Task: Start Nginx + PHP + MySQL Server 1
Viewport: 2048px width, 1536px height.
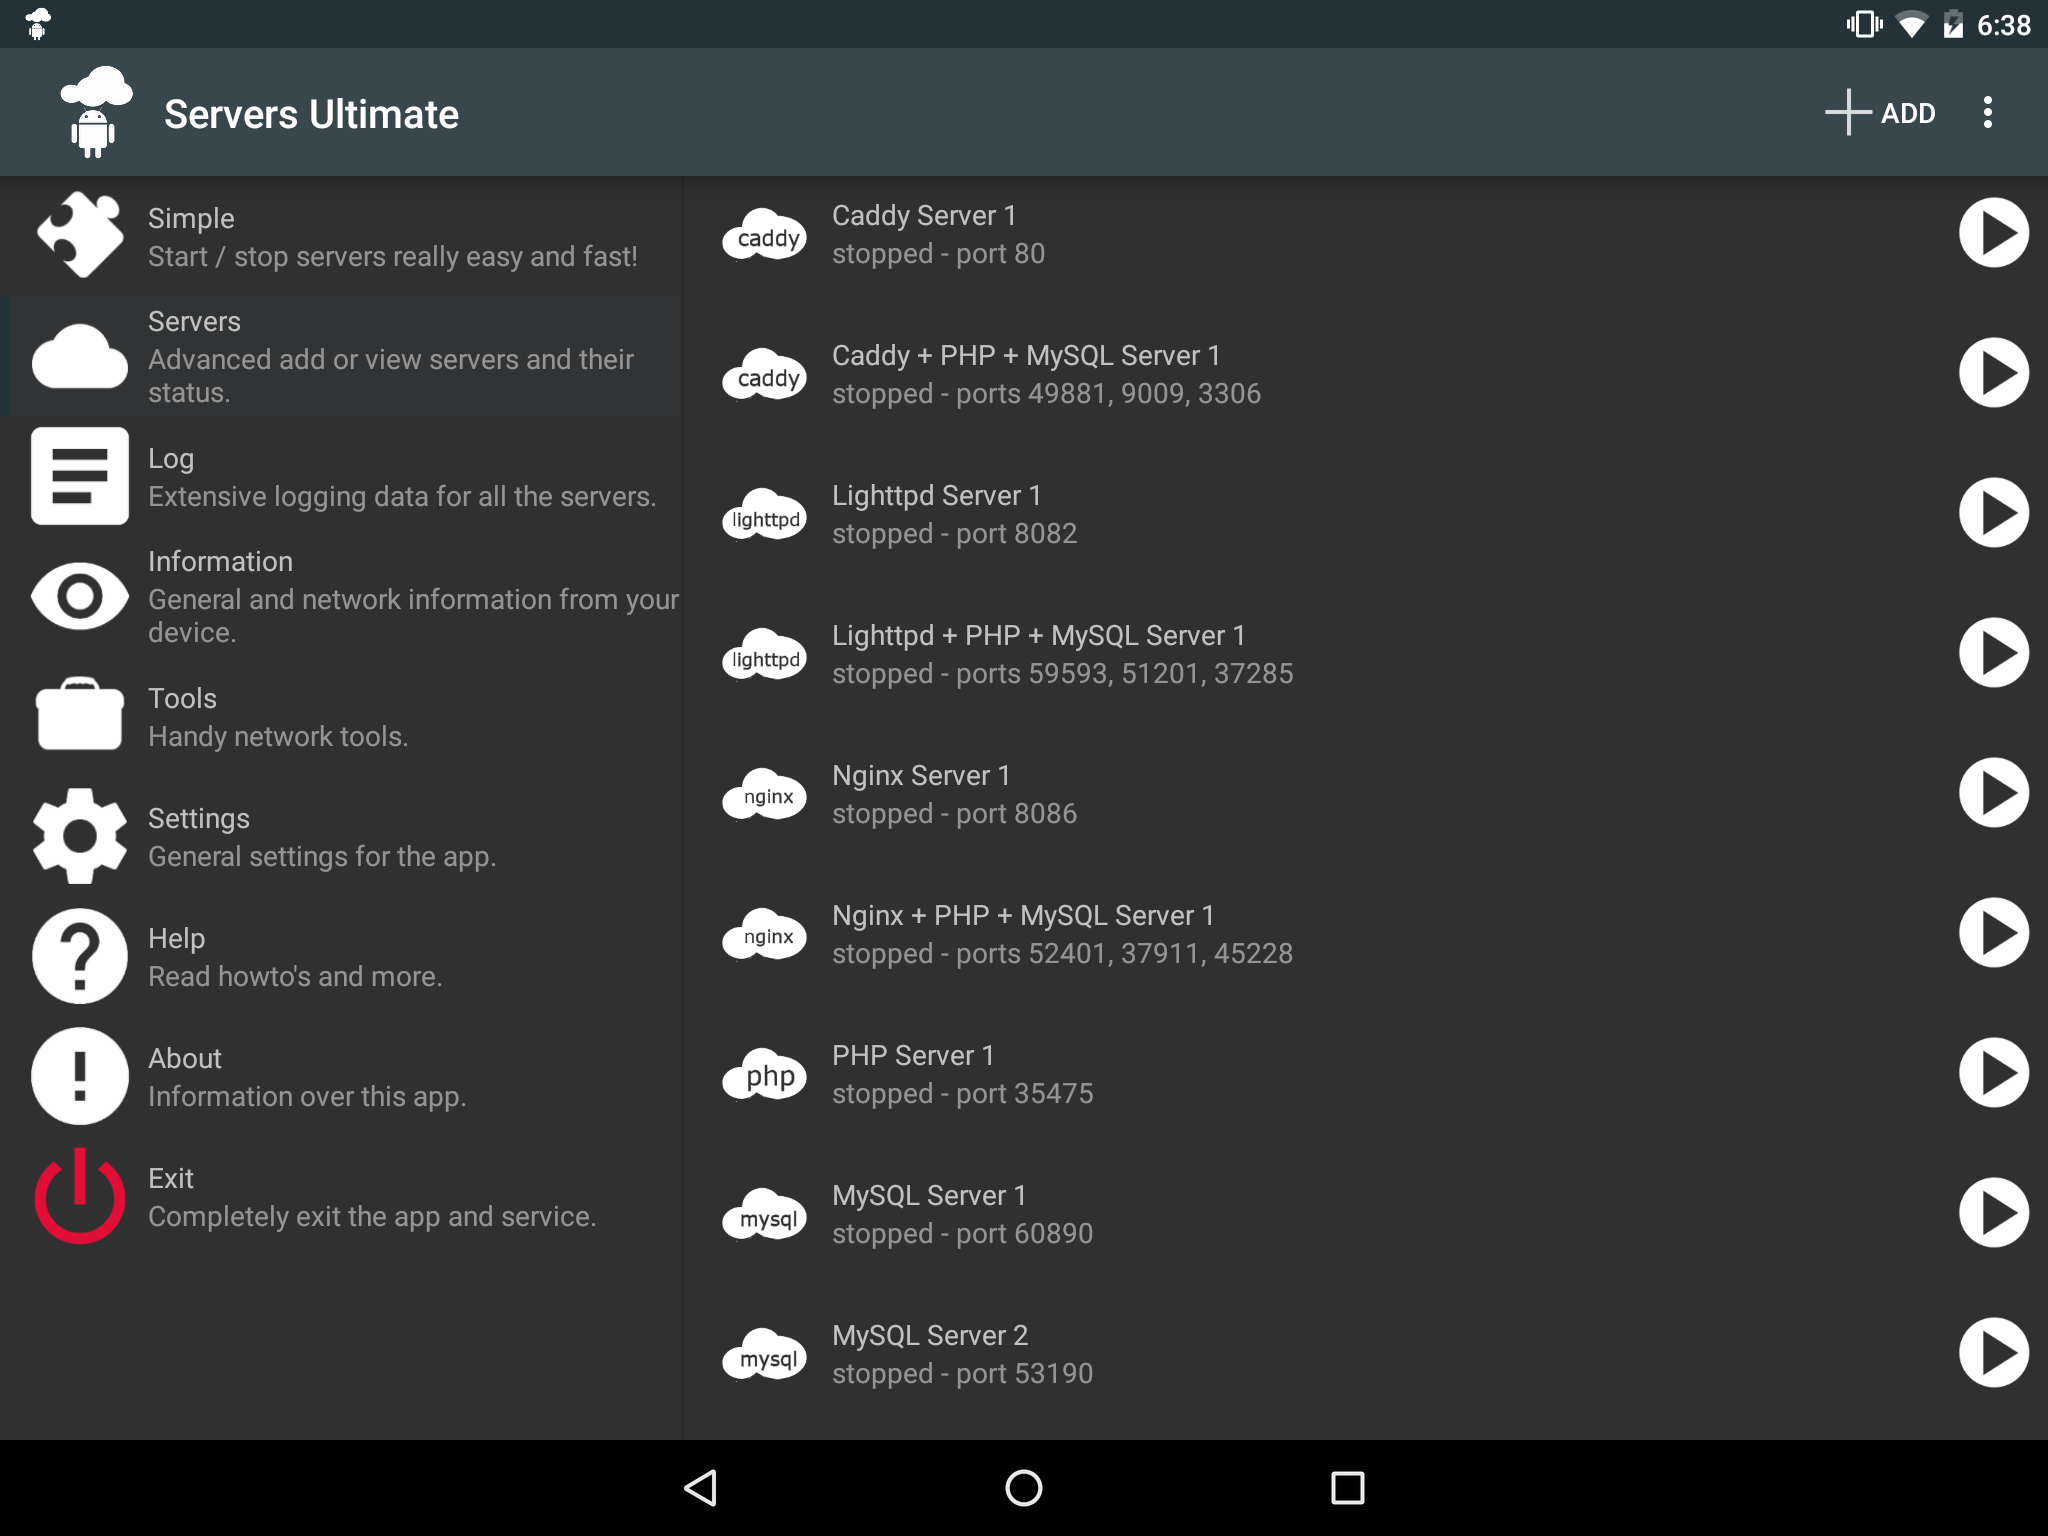Action: pos(1993,933)
